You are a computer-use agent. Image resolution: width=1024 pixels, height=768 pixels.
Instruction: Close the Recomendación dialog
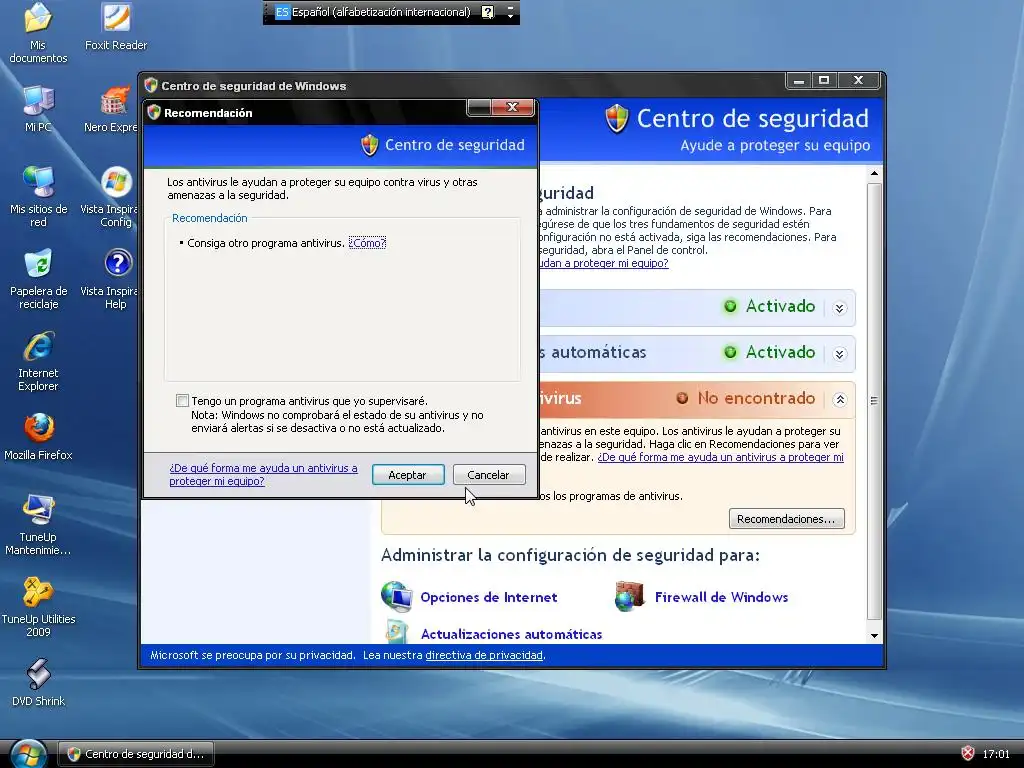click(513, 108)
